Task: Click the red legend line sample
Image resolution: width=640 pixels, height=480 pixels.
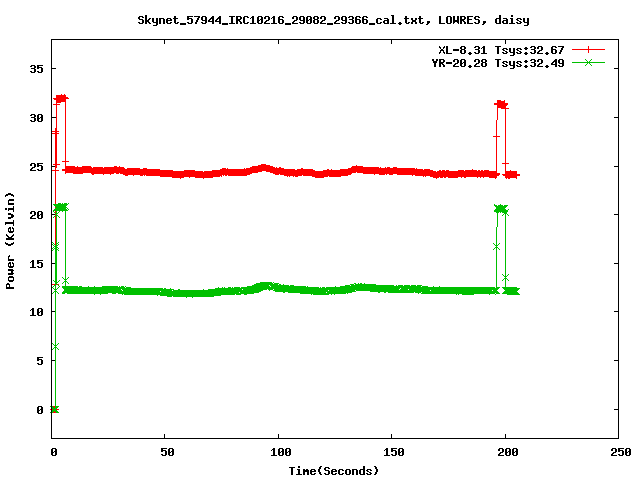Action: point(588,50)
